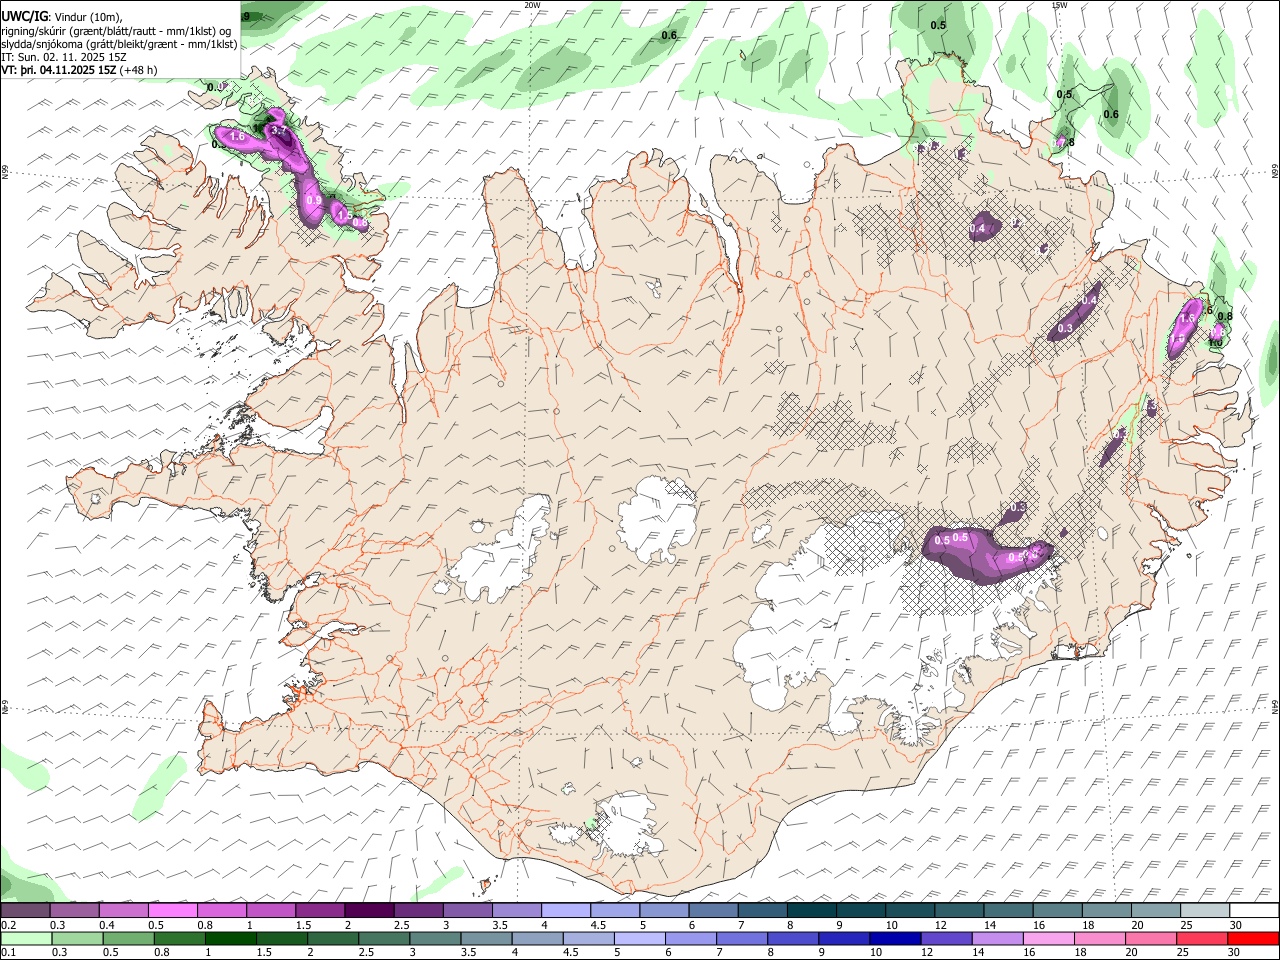The width and height of the screenshot is (1280, 960).
Task: Click the upper legend swatch between 0.2 and 0.3
Action: tap(25, 910)
